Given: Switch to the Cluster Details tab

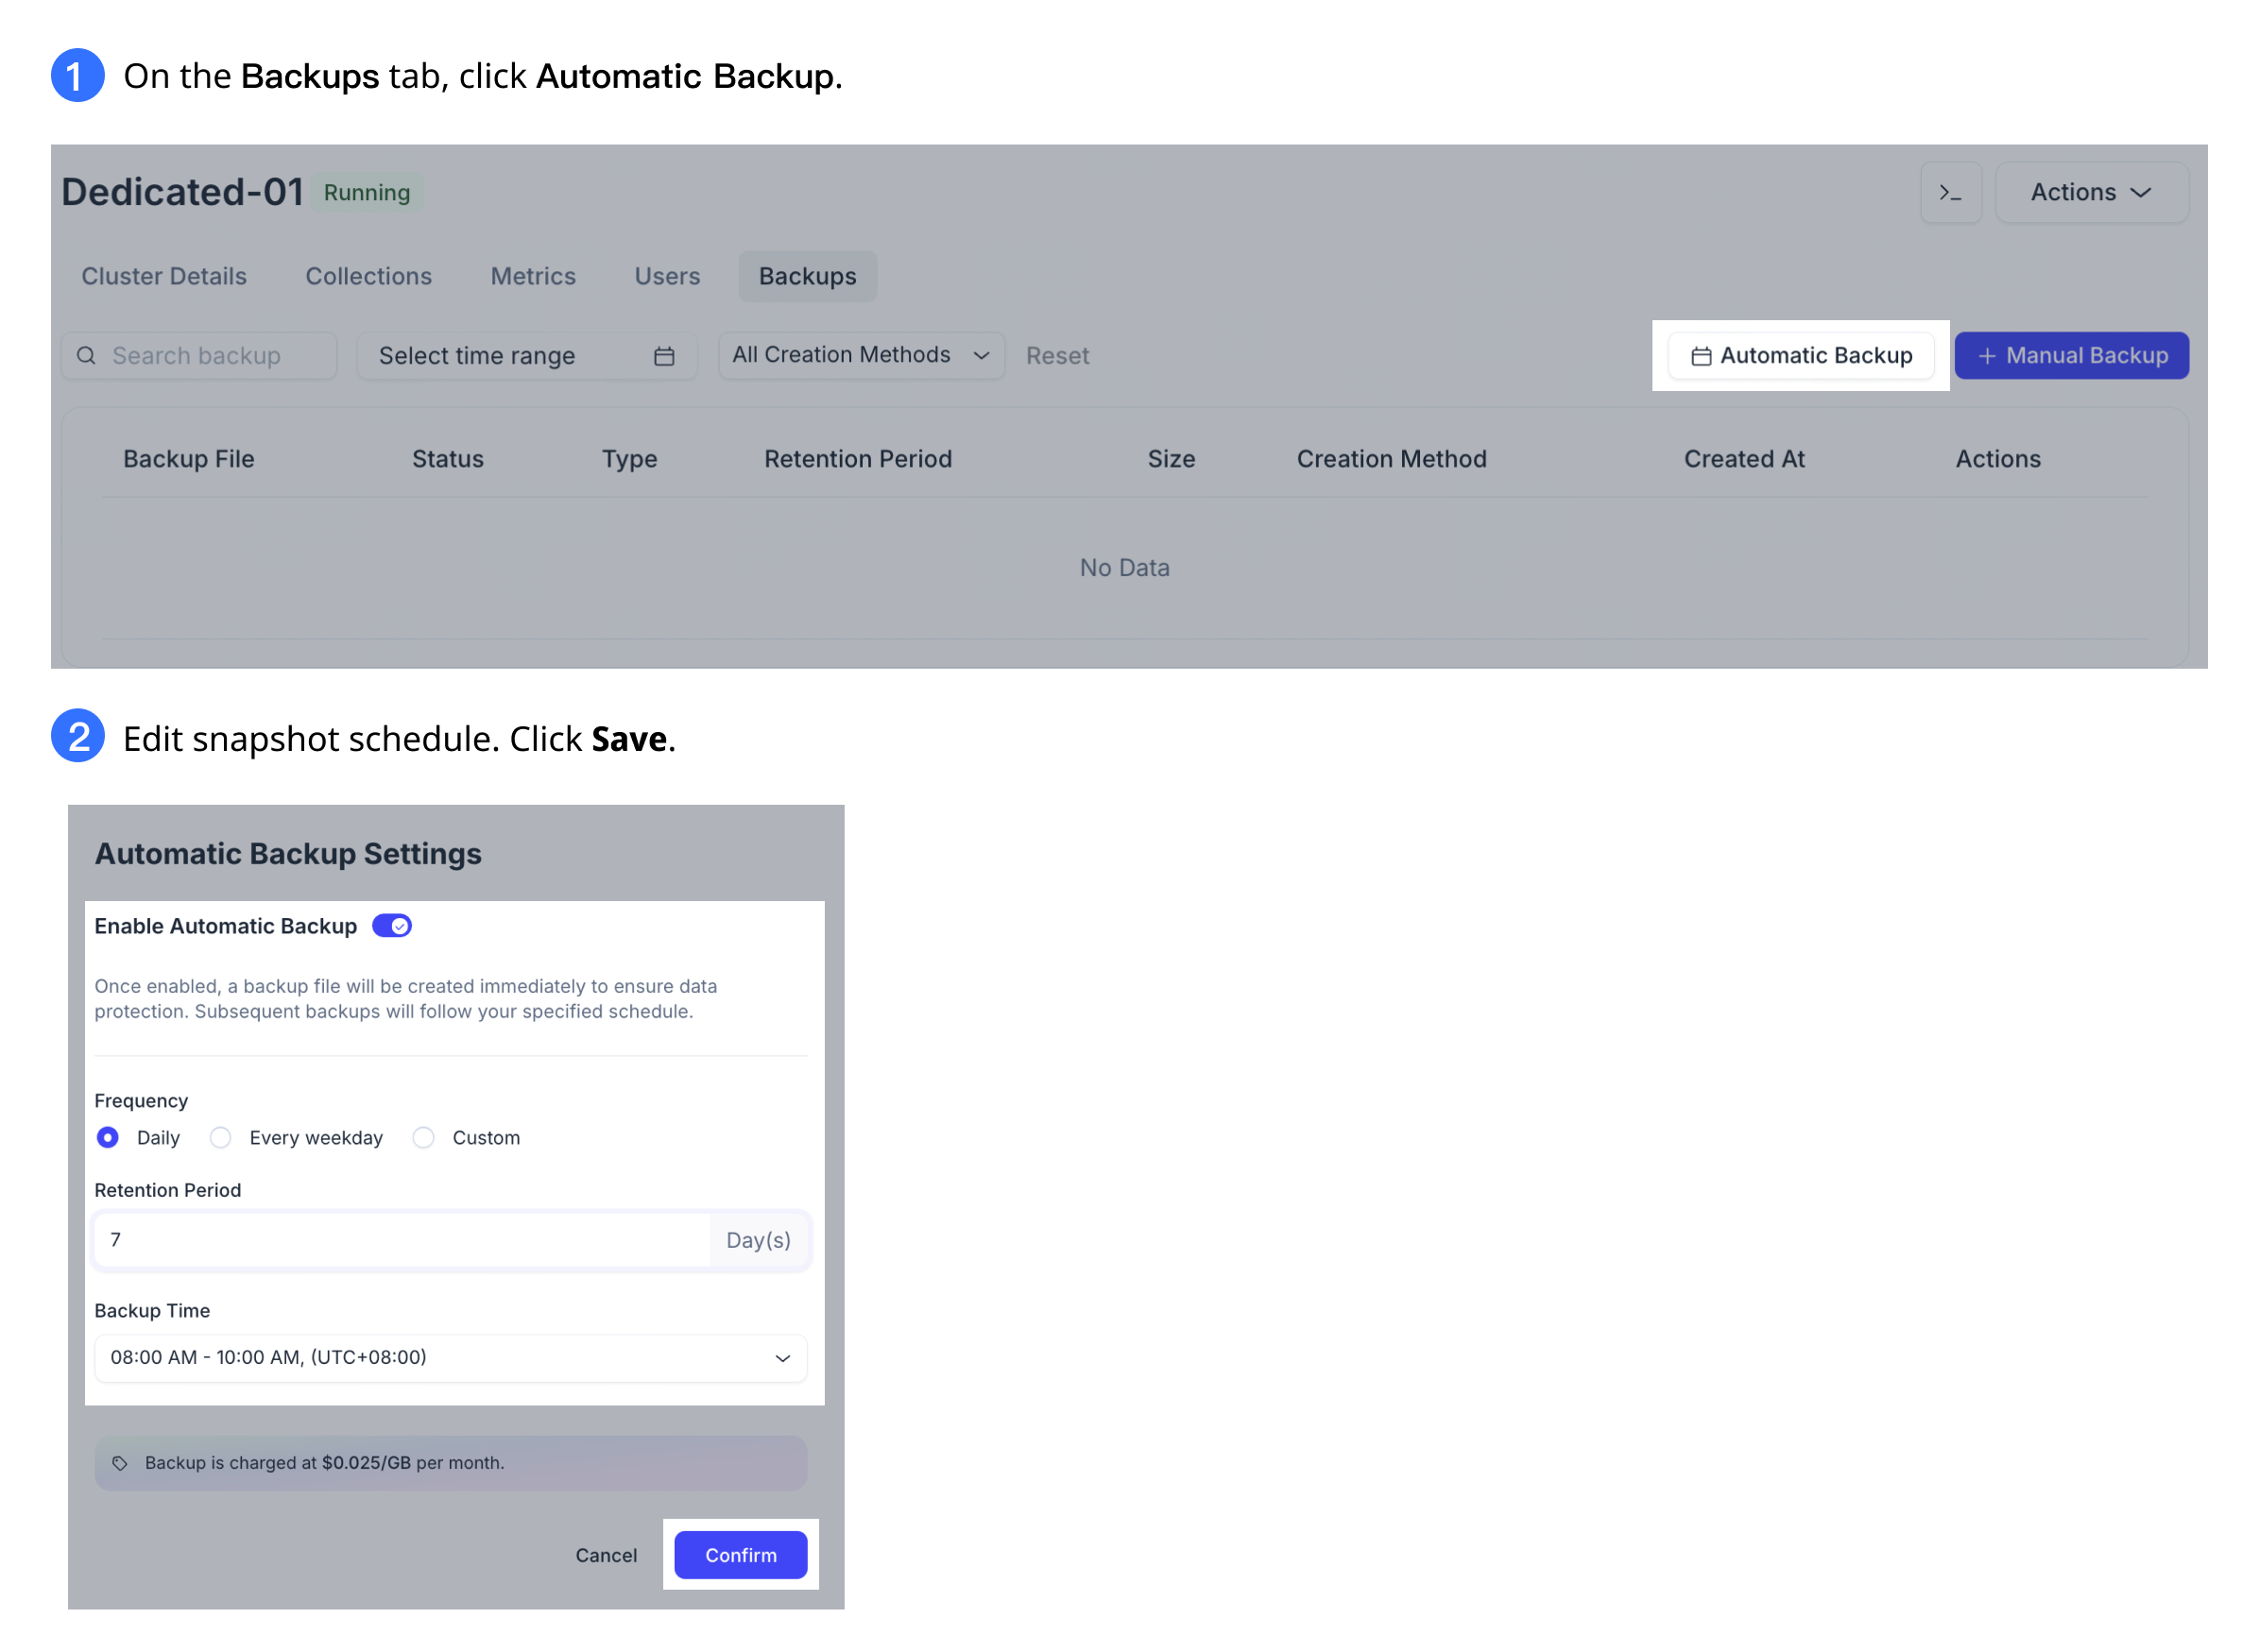Looking at the screenshot, I should [x=164, y=276].
